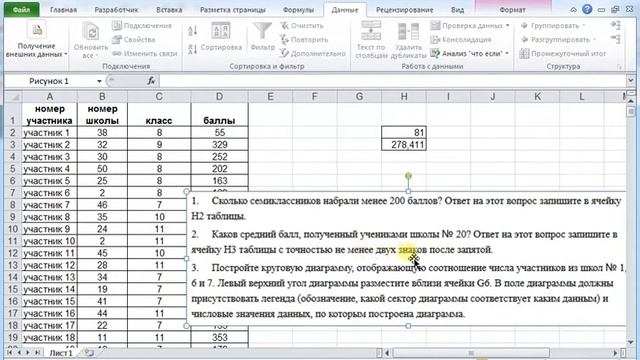Click the Name Box showing Рисунок 1
The width and height of the screenshot is (640, 360).
click(x=50, y=81)
